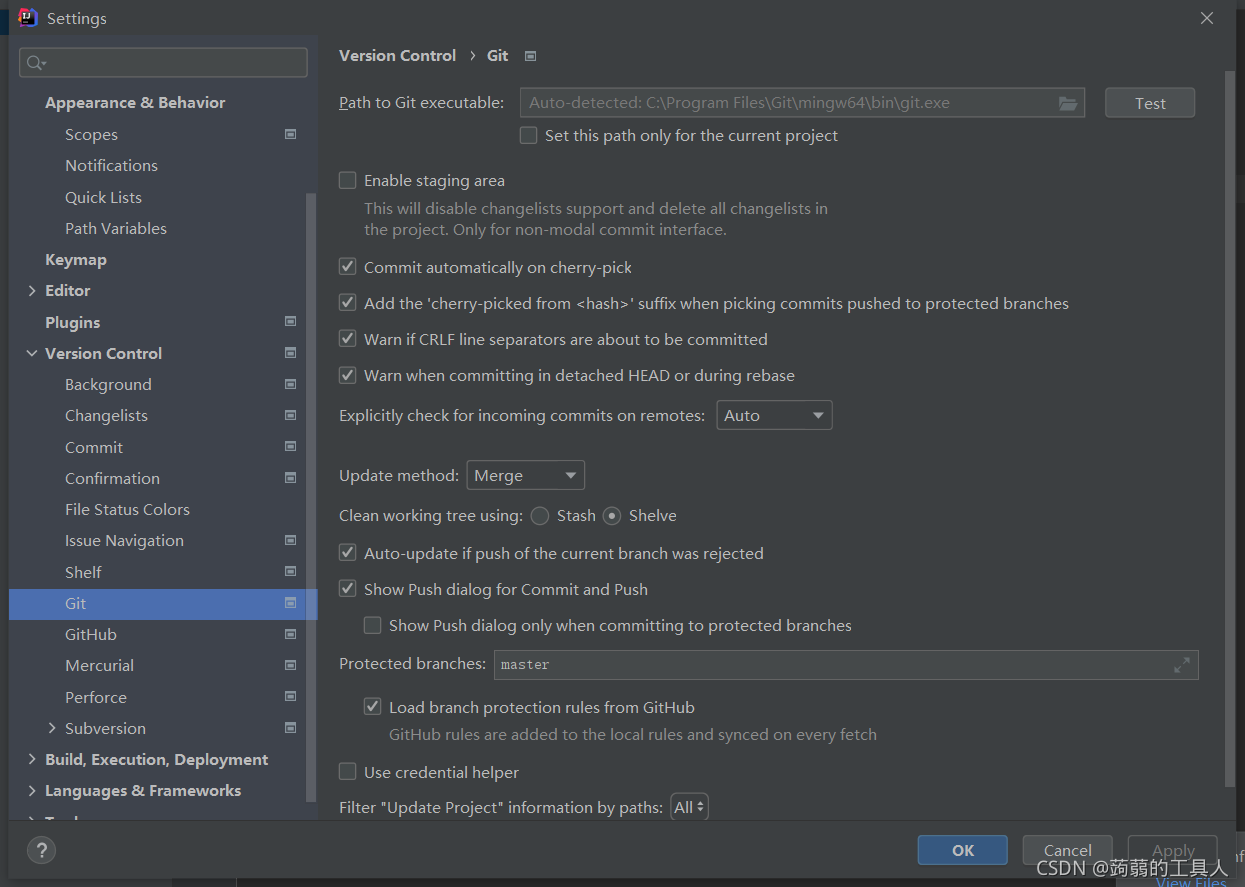Screen dimensions: 1245x887
Task: Open the Path Variables settings page
Action: (116, 228)
